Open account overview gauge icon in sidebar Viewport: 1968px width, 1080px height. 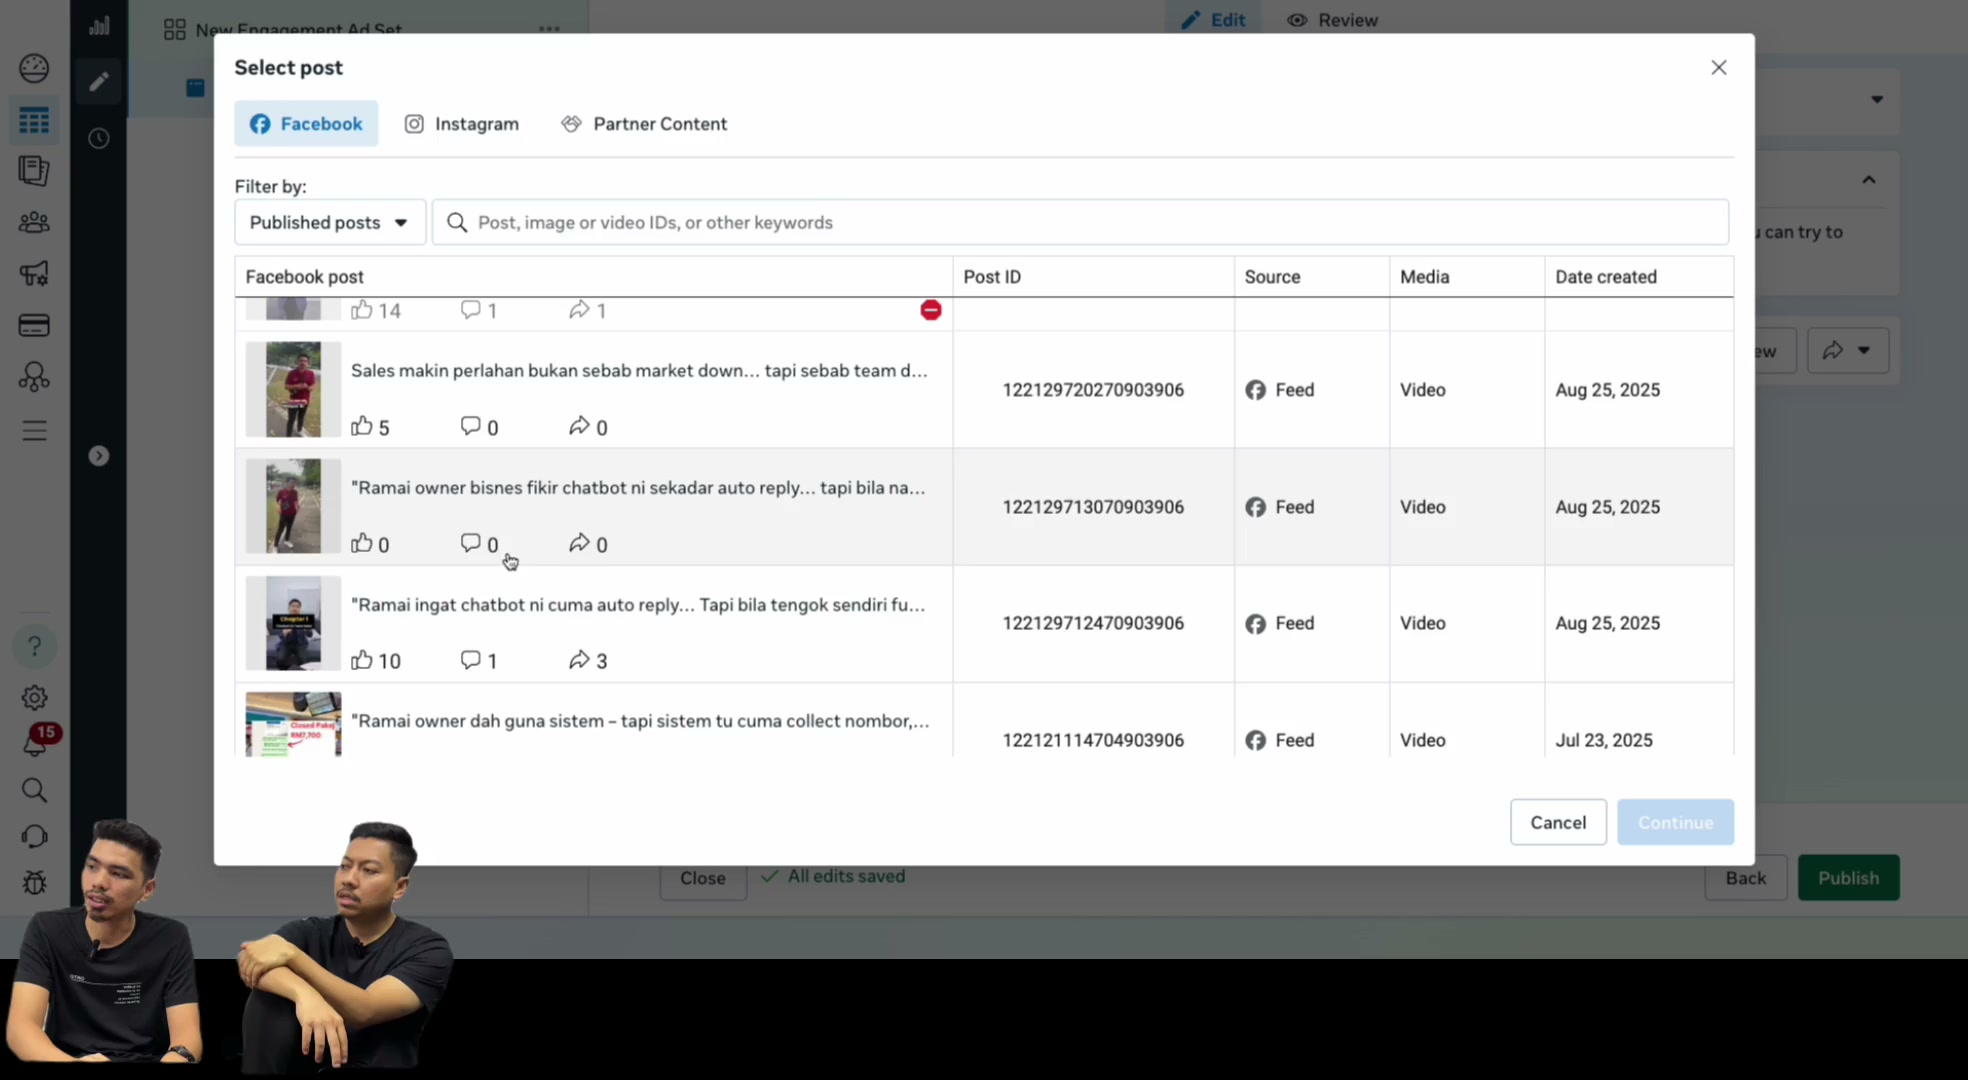click(x=34, y=68)
